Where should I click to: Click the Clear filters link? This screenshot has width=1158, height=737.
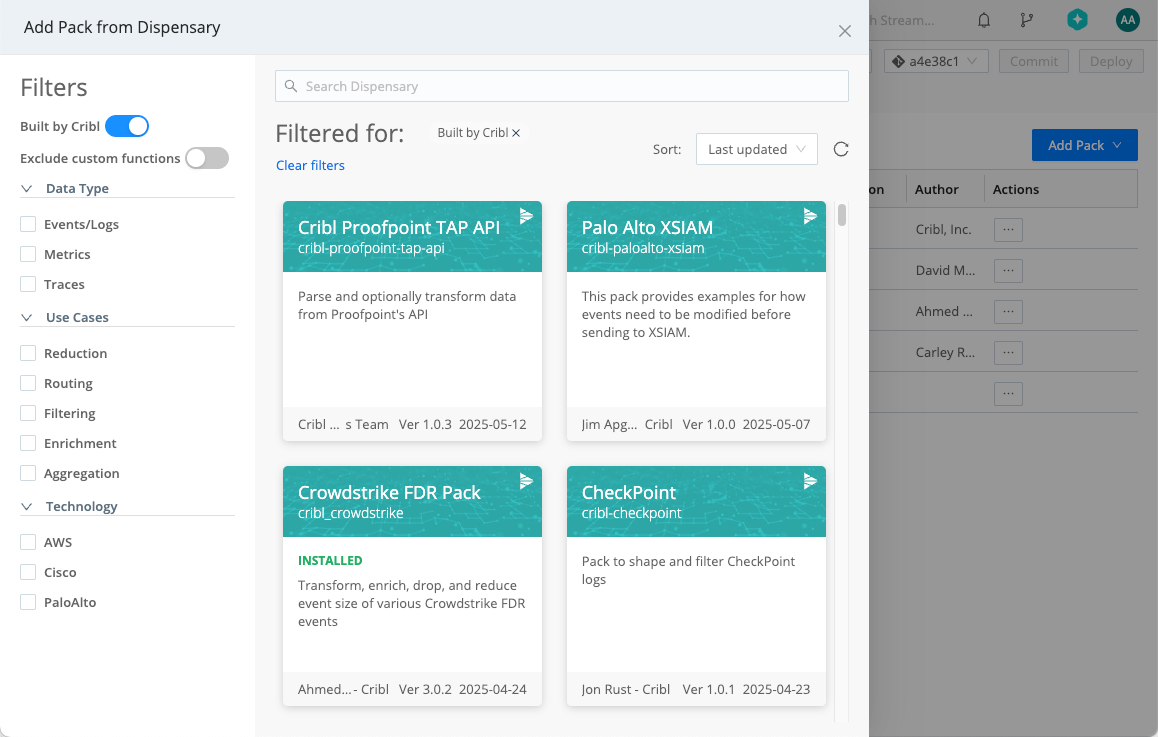coord(310,165)
